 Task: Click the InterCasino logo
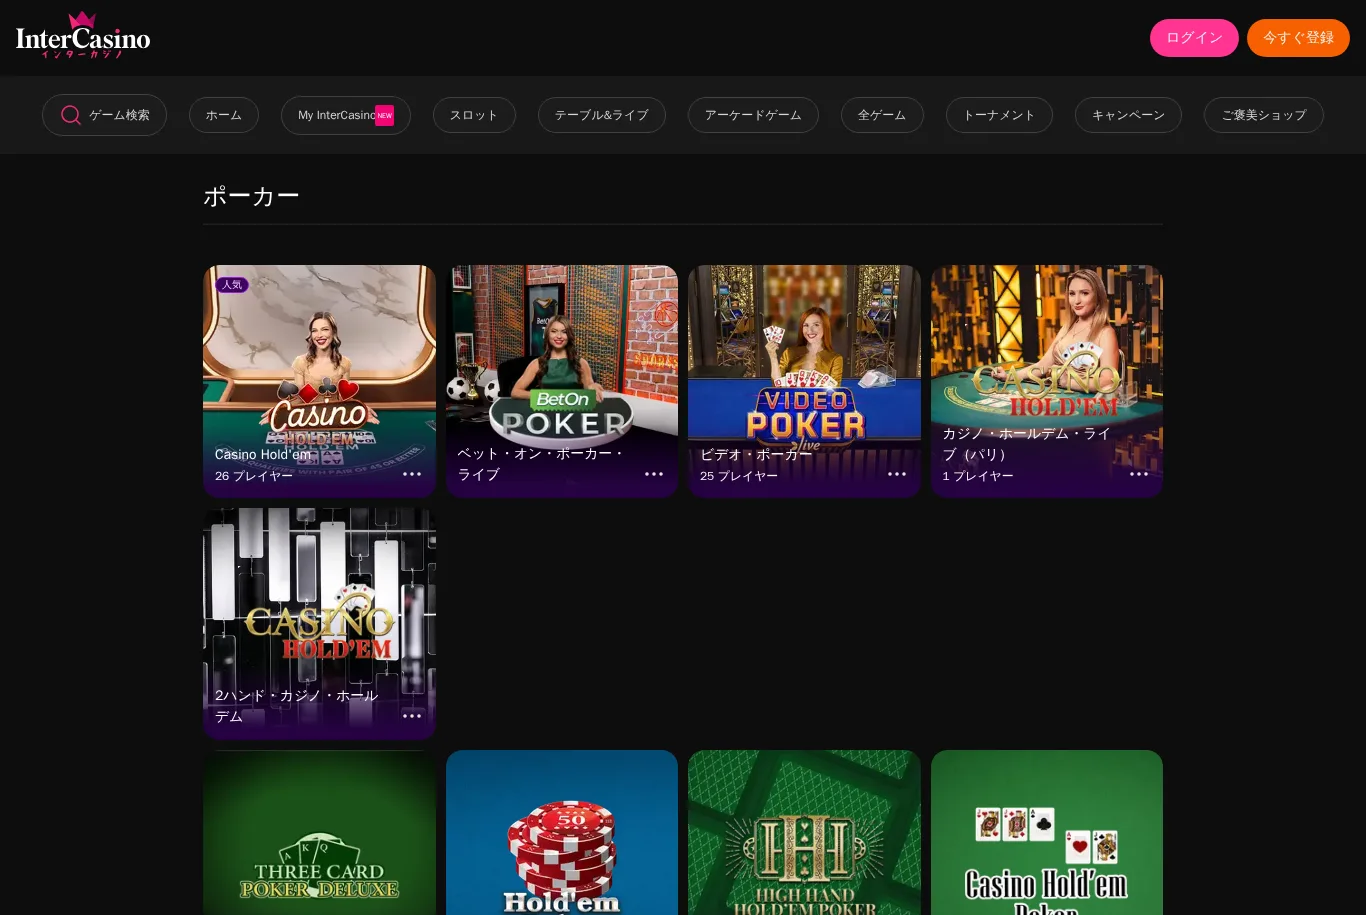83,36
